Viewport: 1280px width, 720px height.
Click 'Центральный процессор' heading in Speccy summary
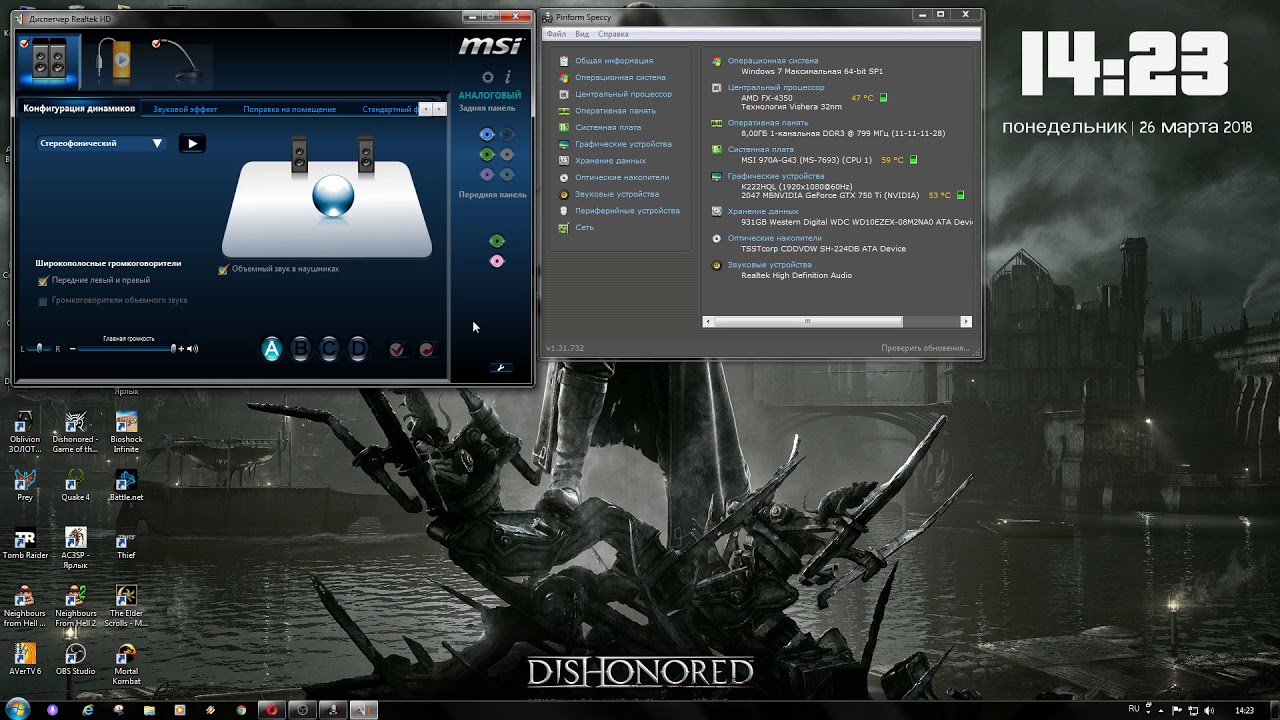pos(776,87)
